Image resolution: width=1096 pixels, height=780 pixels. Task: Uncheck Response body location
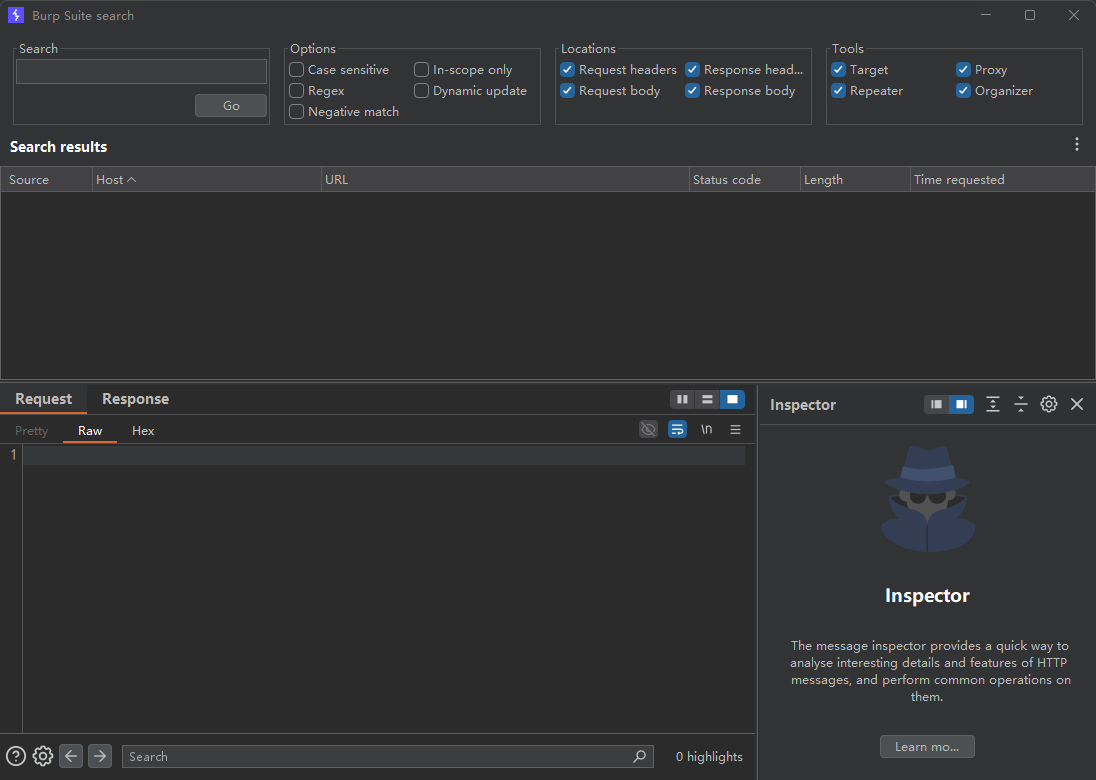point(692,90)
